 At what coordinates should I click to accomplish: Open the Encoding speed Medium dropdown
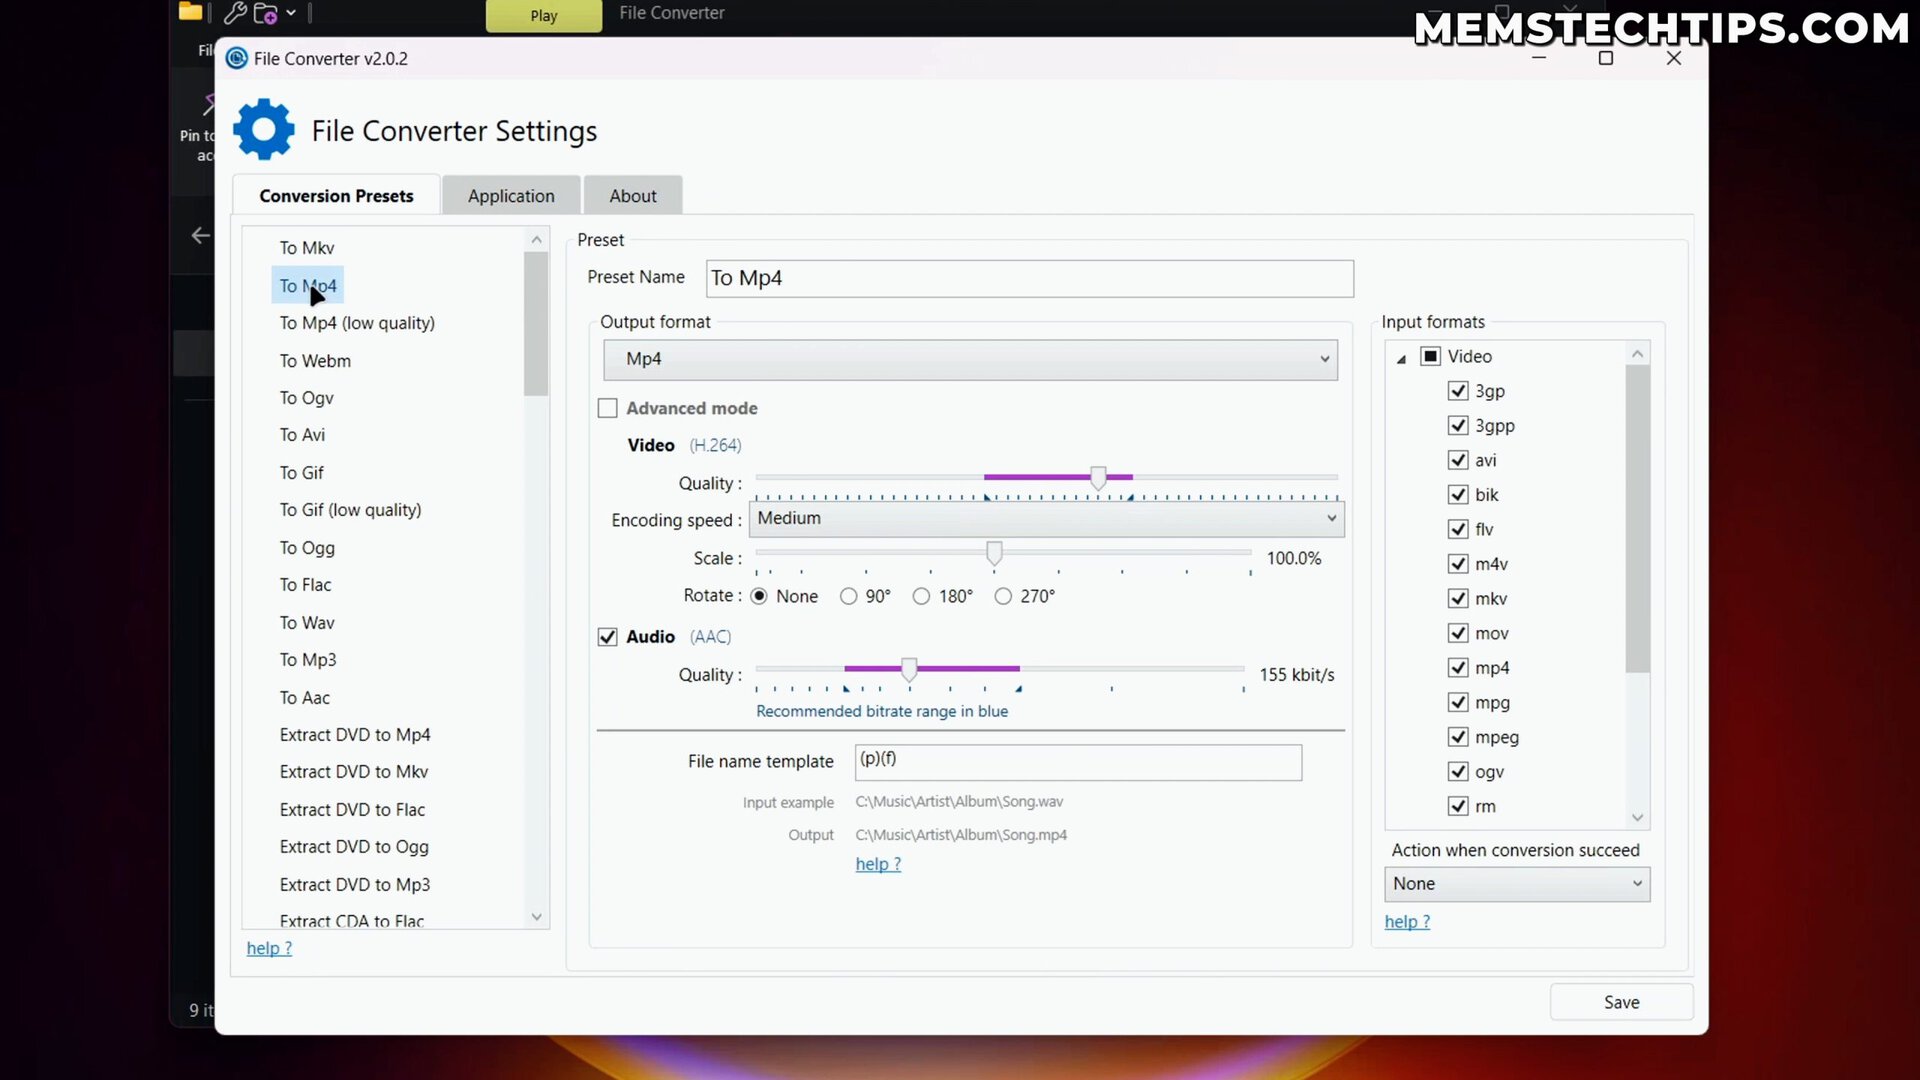coord(1048,518)
